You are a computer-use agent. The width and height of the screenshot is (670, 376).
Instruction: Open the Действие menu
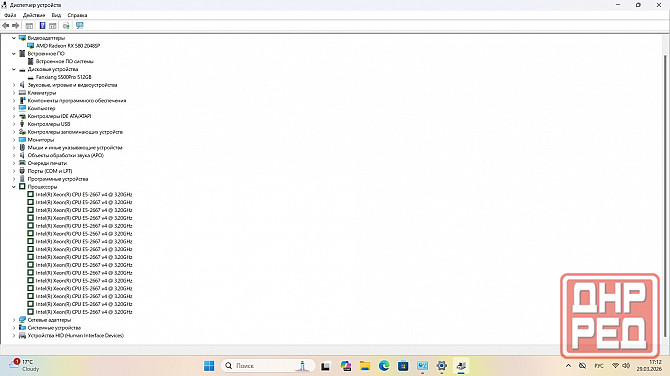click(34, 15)
